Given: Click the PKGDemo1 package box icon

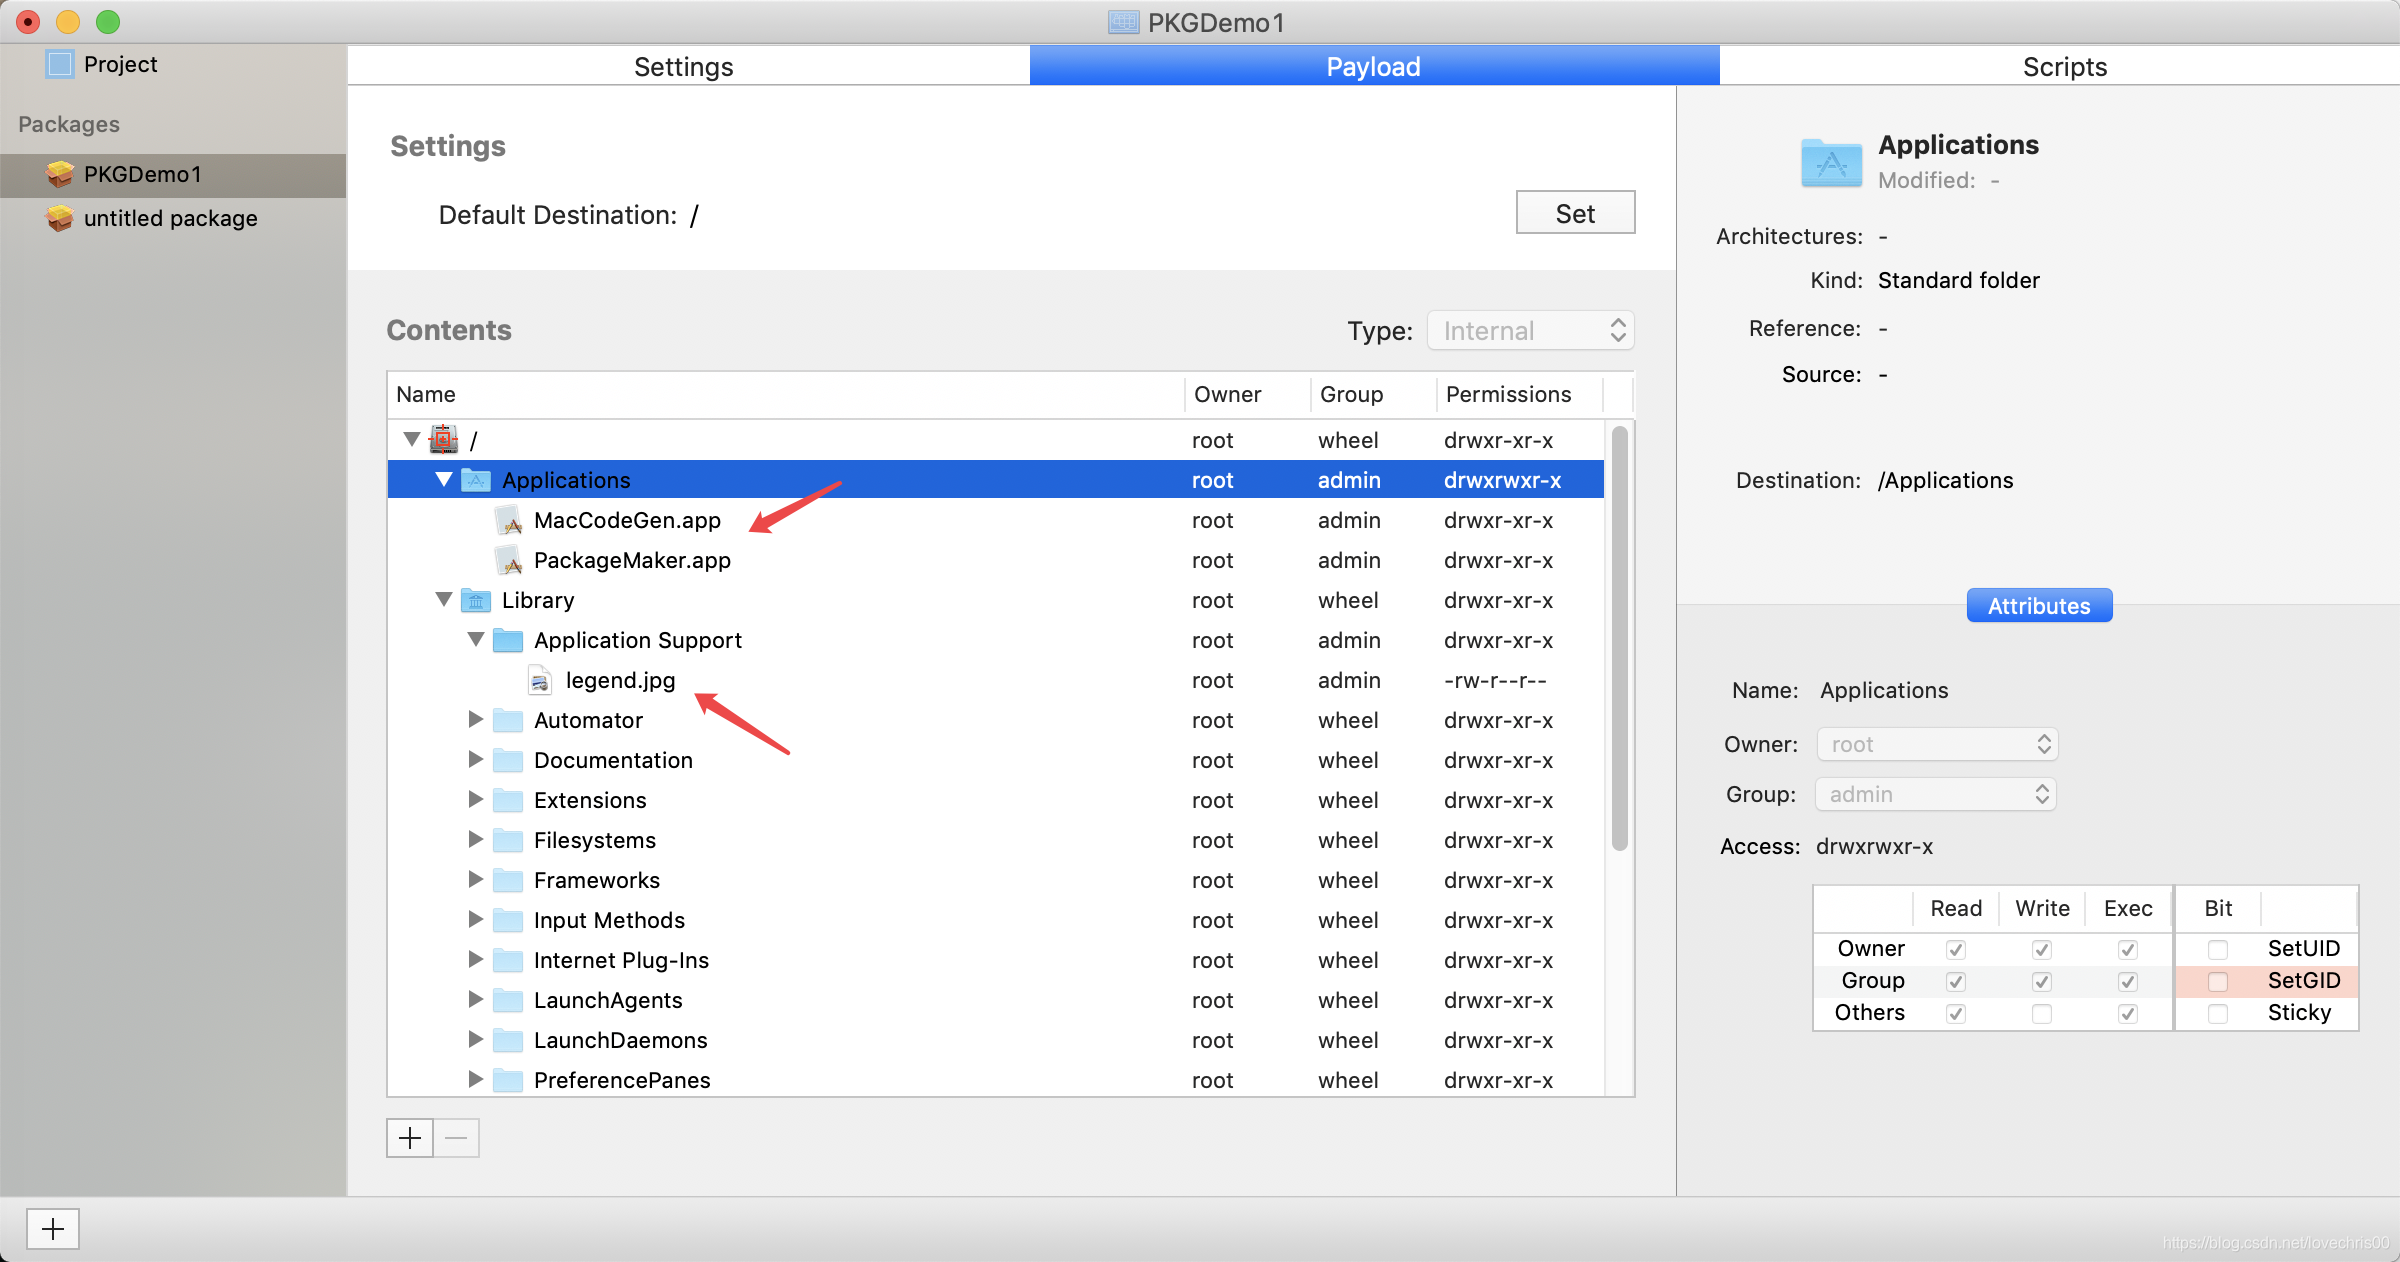Looking at the screenshot, I should 60,174.
